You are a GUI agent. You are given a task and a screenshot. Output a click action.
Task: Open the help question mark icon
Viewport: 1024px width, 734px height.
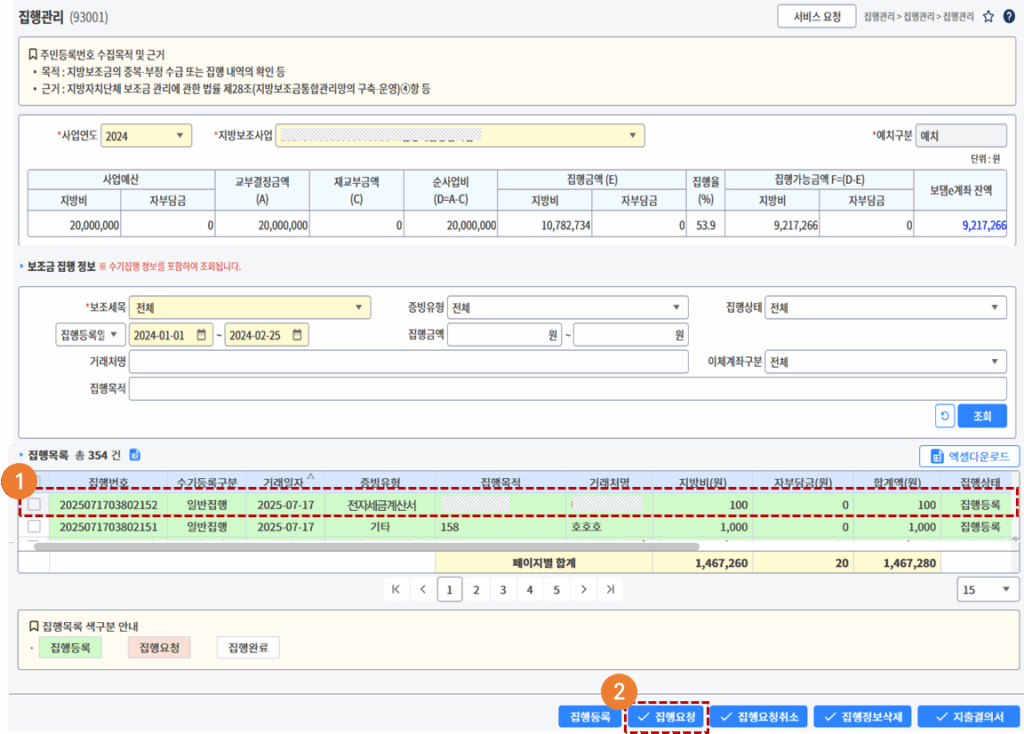[x=1009, y=17]
